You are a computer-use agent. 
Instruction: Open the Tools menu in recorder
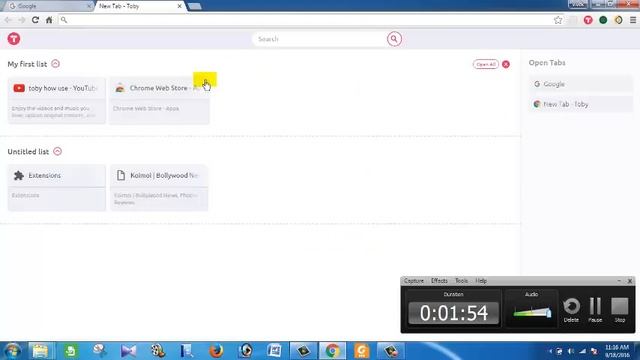click(x=461, y=281)
